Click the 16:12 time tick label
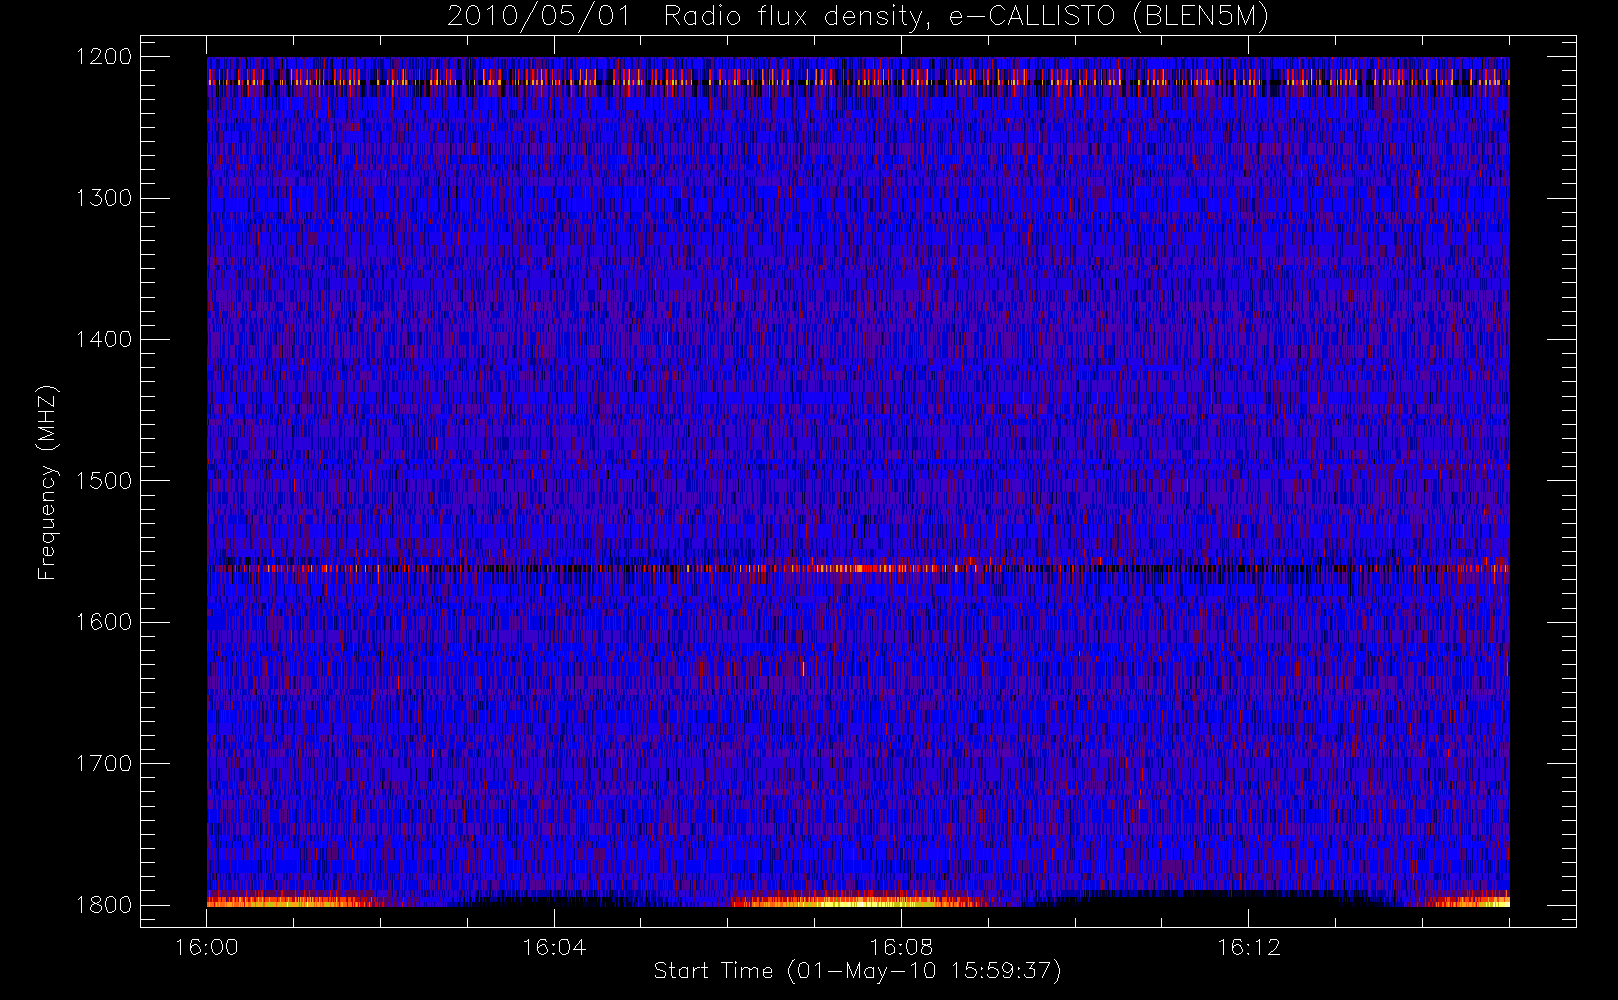This screenshot has height=1000, width=1618. 1248,947
